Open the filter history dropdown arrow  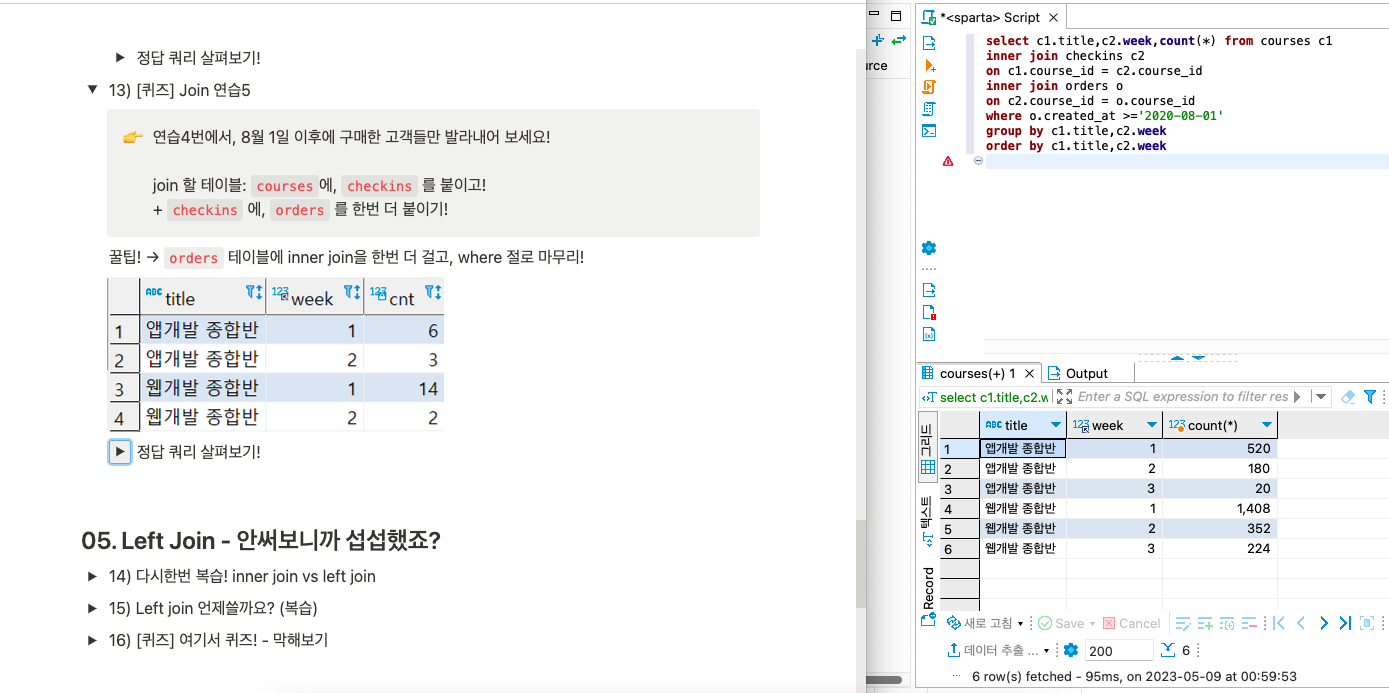[1321, 397]
